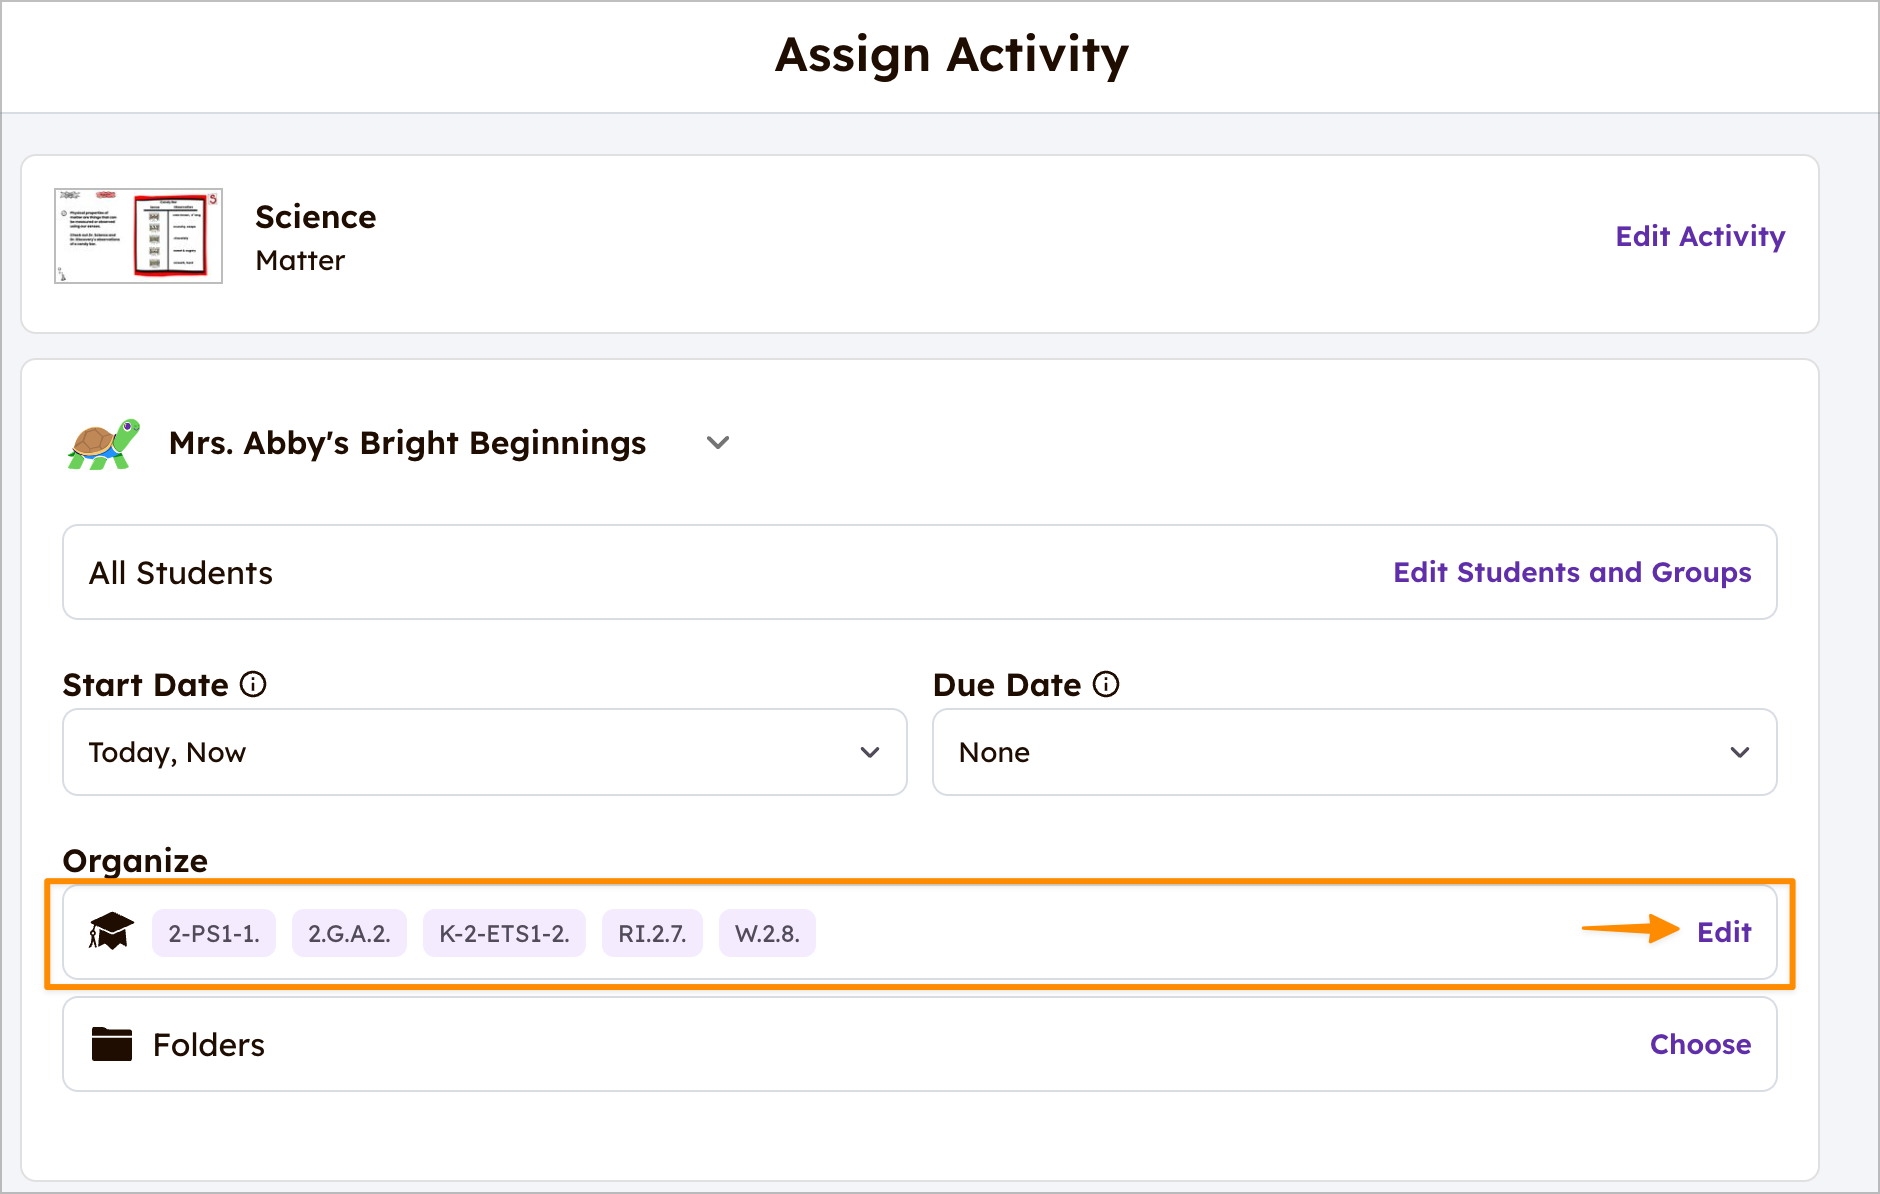
Task: Click Edit Students and Groups link
Action: click(1572, 572)
